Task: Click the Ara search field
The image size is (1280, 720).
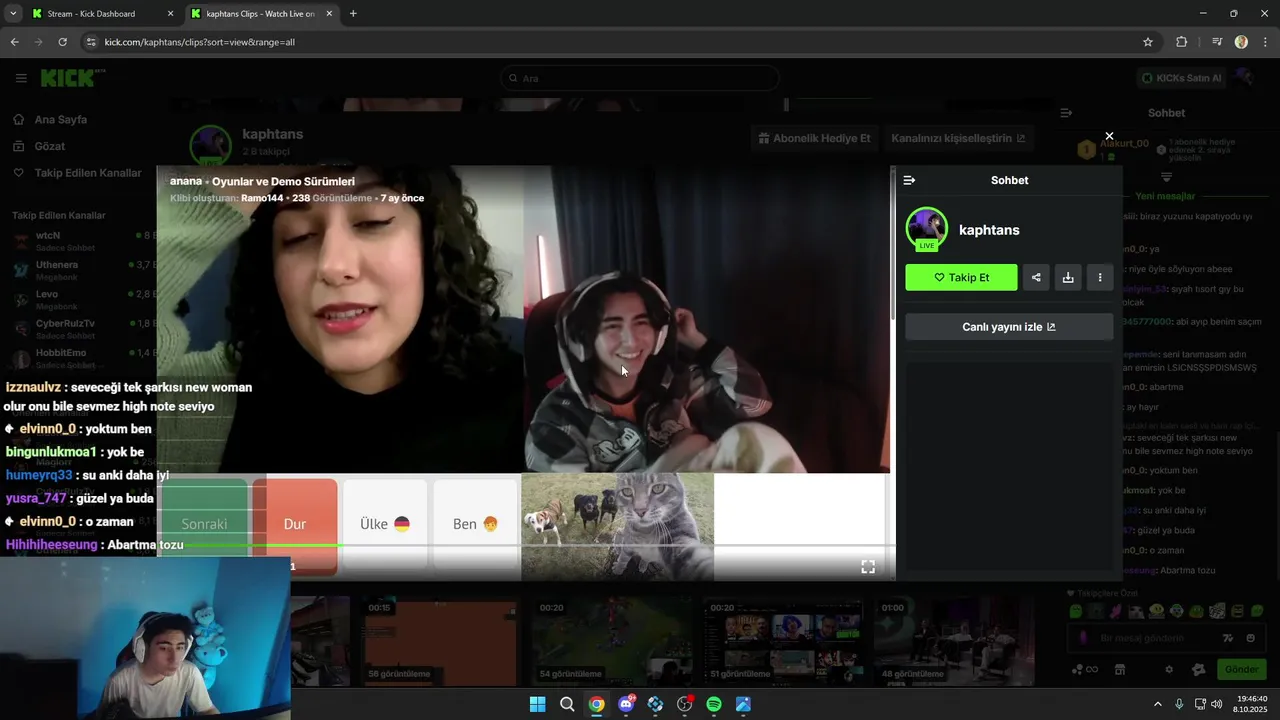Action: tap(640, 78)
